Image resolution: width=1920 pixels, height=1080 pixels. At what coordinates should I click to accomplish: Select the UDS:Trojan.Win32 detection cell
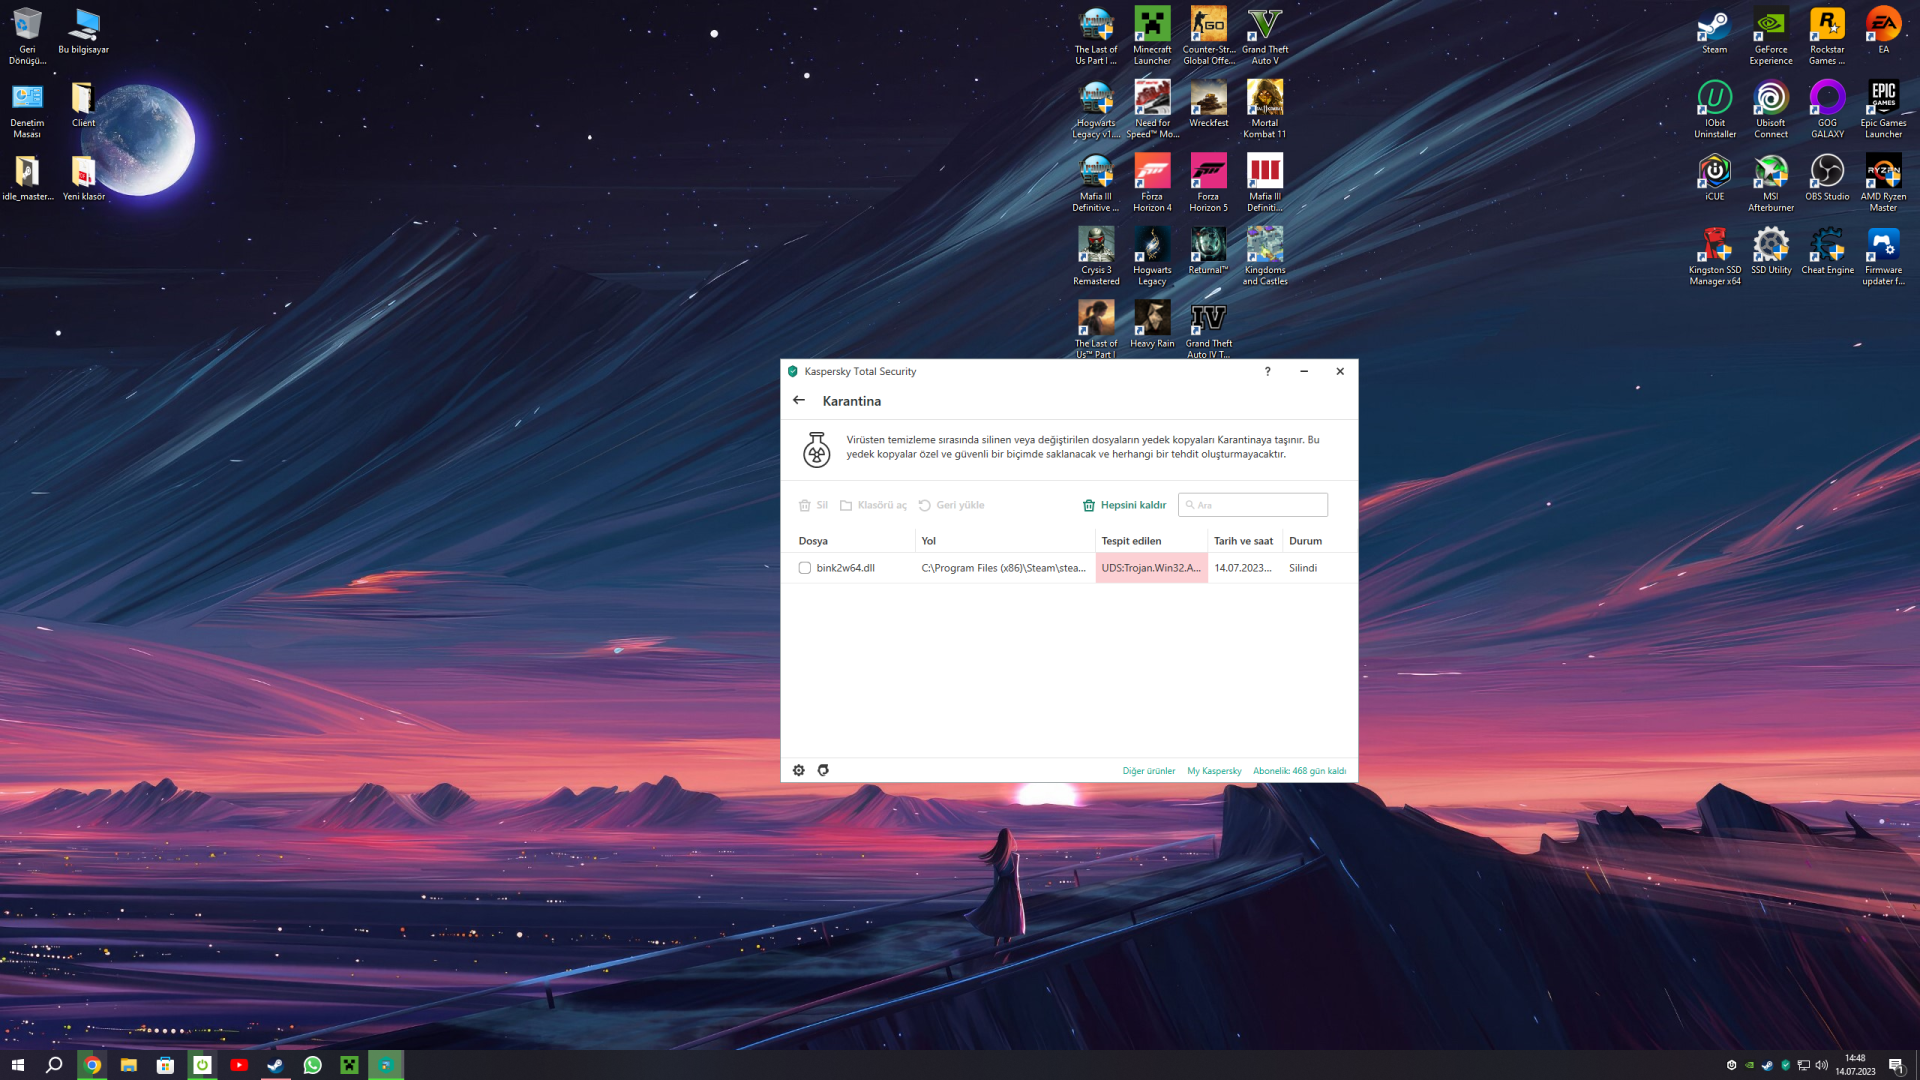click(1151, 568)
